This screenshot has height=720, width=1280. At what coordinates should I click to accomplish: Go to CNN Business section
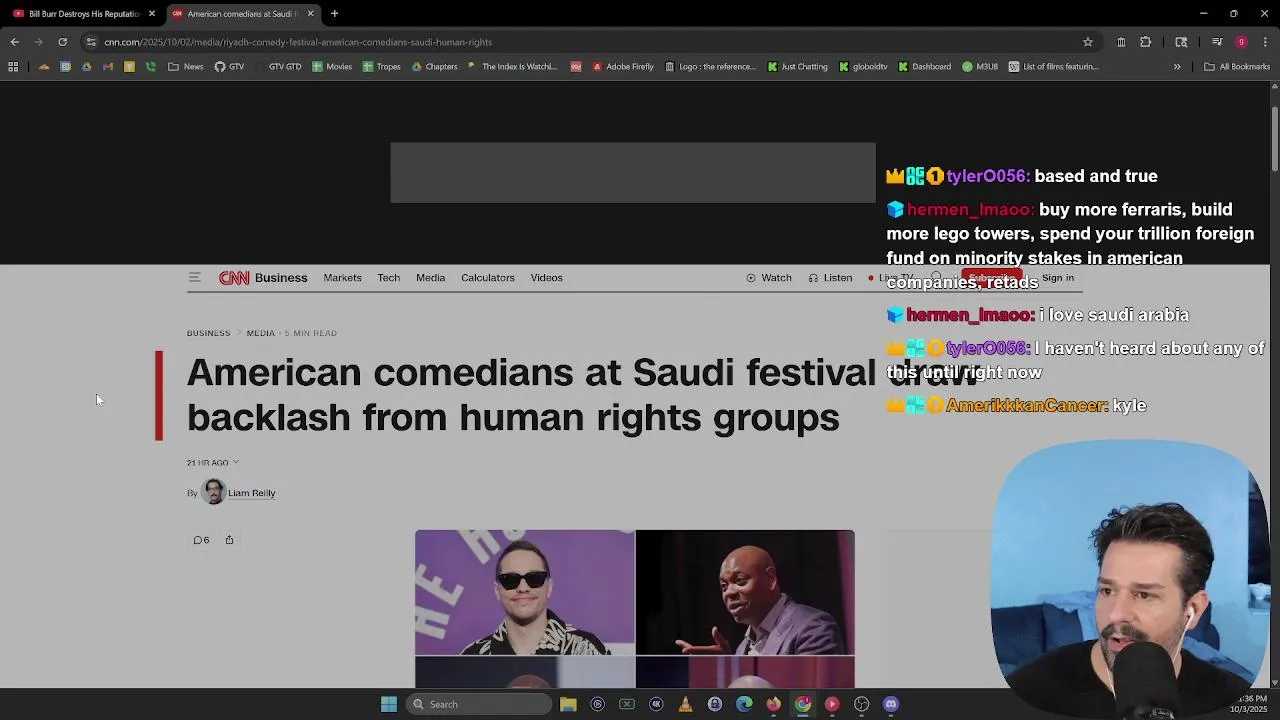pos(281,278)
